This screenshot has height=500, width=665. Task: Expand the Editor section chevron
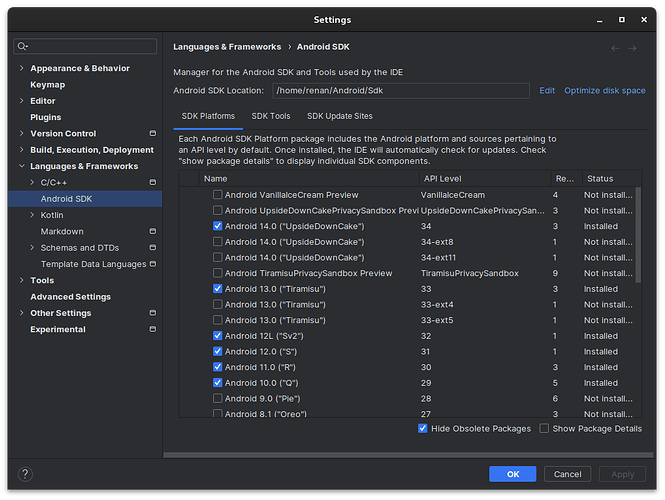pos(22,101)
